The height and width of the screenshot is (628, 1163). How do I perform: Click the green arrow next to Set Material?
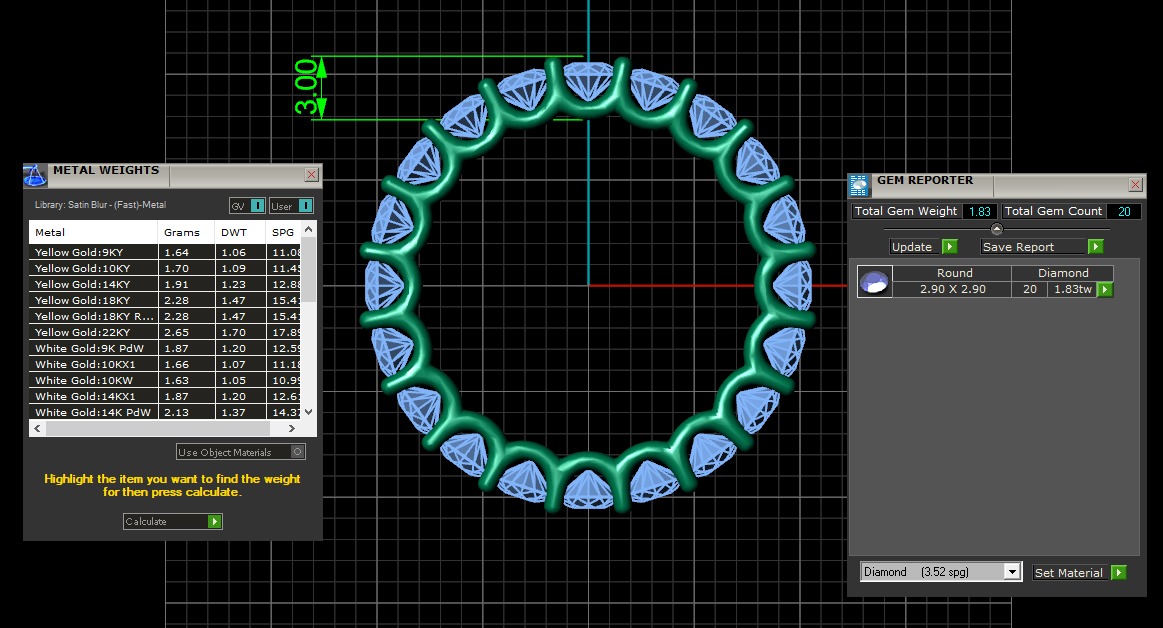coord(1118,572)
